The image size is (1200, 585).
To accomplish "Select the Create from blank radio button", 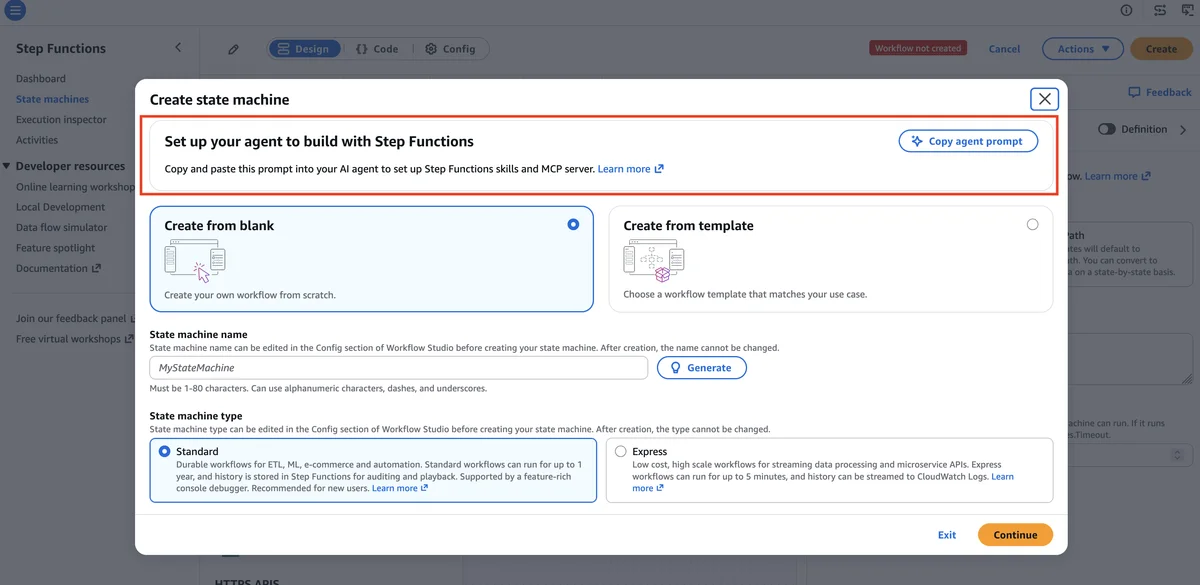I will [x=573, y=225].
